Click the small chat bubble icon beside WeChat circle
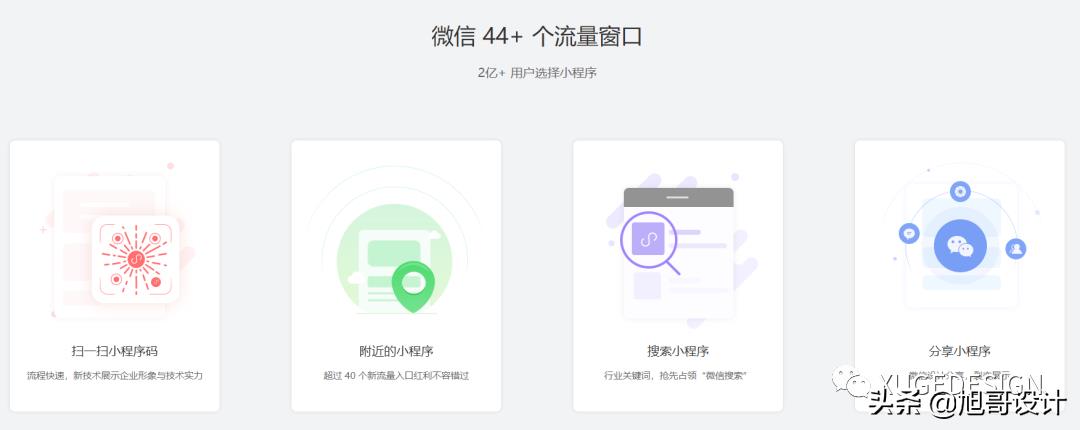 [909, 233]
